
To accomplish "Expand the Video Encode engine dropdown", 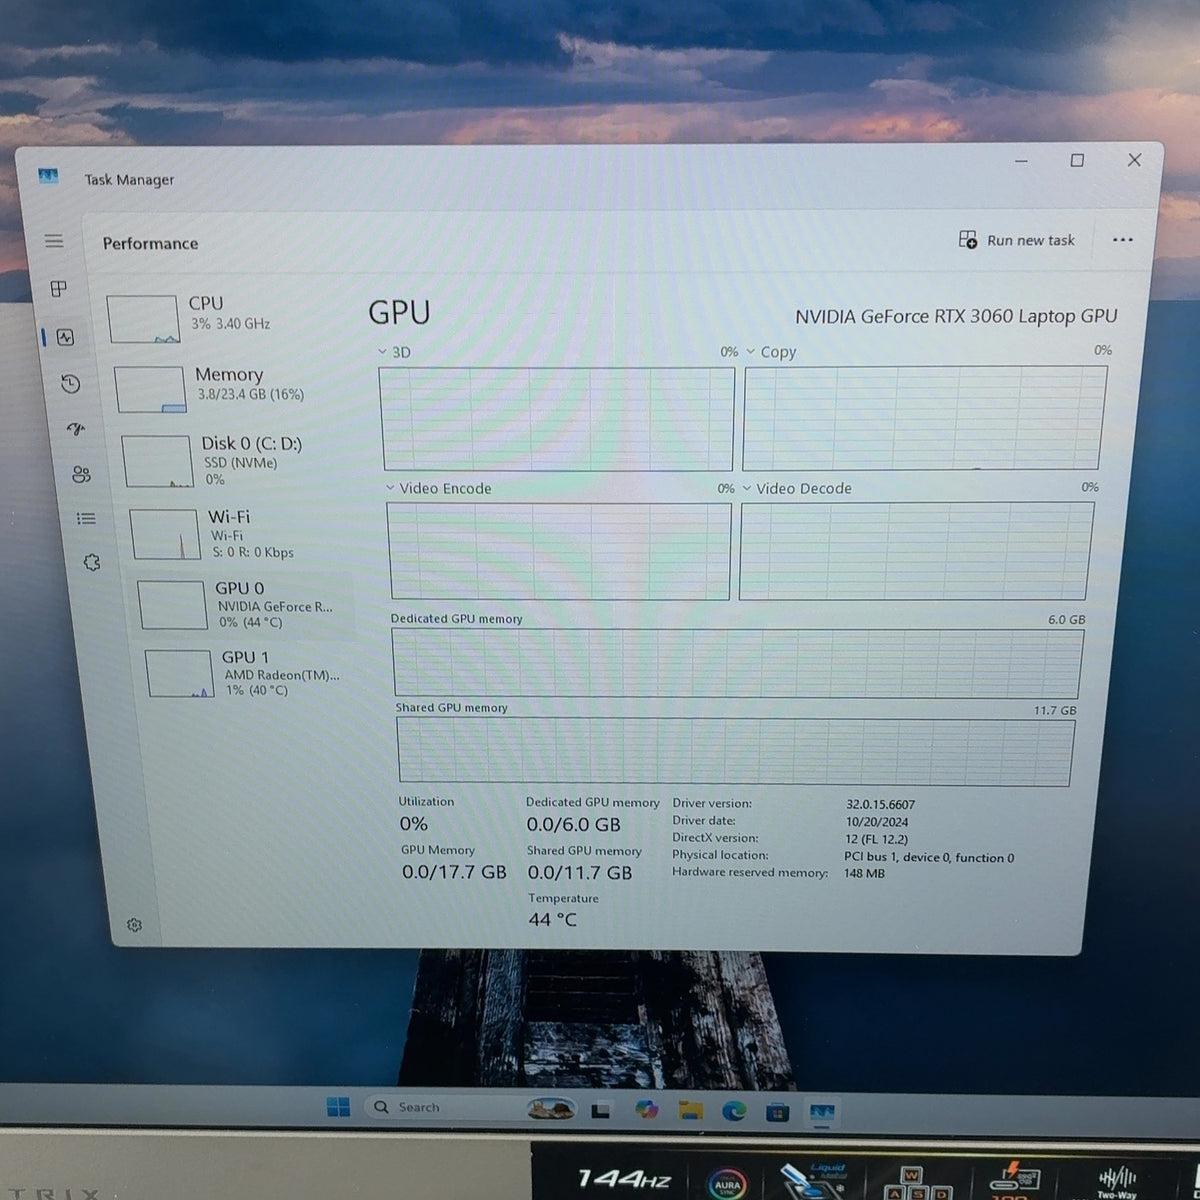I will point(390,488).
